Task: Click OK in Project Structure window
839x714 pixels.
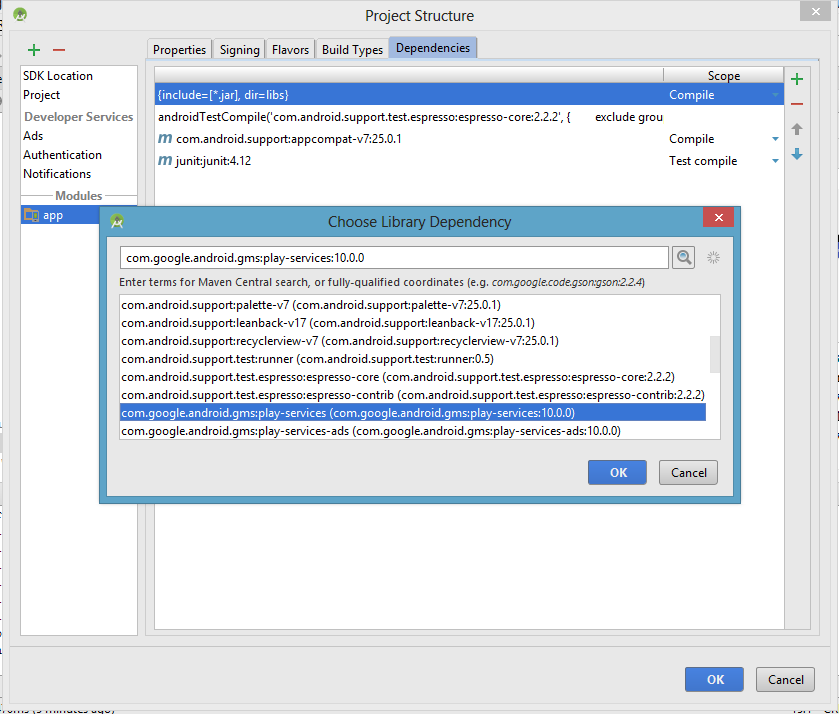Action: click(x=714, y=679)
